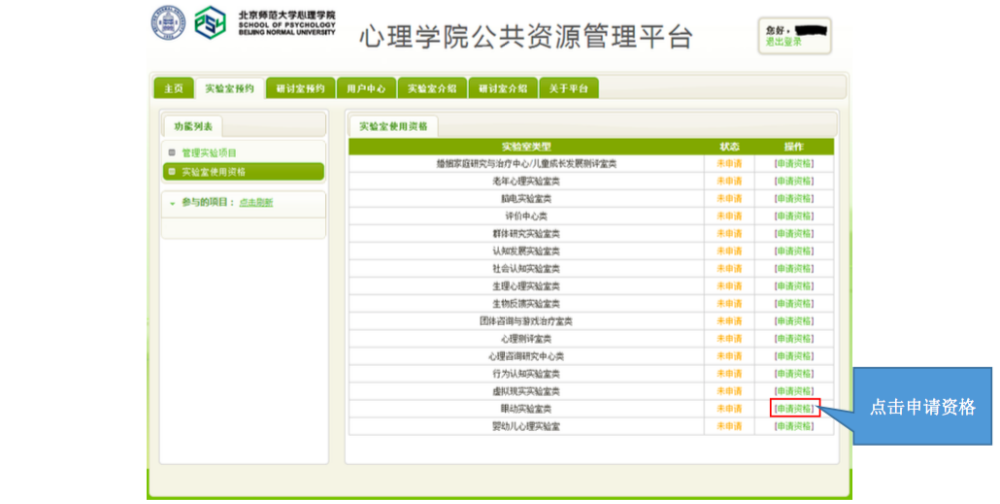Select the 关于平台 tab
Image resolution: width=1000 pixels, height=504 pixels.
(569, 88)
